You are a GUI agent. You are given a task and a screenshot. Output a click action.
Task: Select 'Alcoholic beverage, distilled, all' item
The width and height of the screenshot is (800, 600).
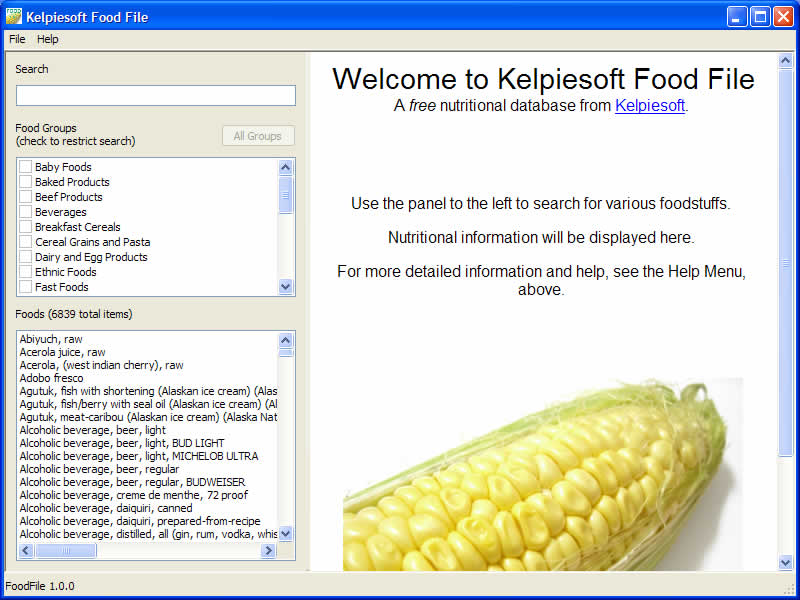click(148, 534)
